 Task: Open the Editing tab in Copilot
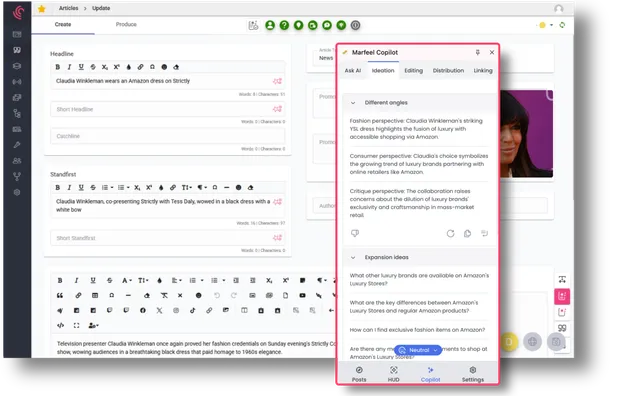coord(413,70)
